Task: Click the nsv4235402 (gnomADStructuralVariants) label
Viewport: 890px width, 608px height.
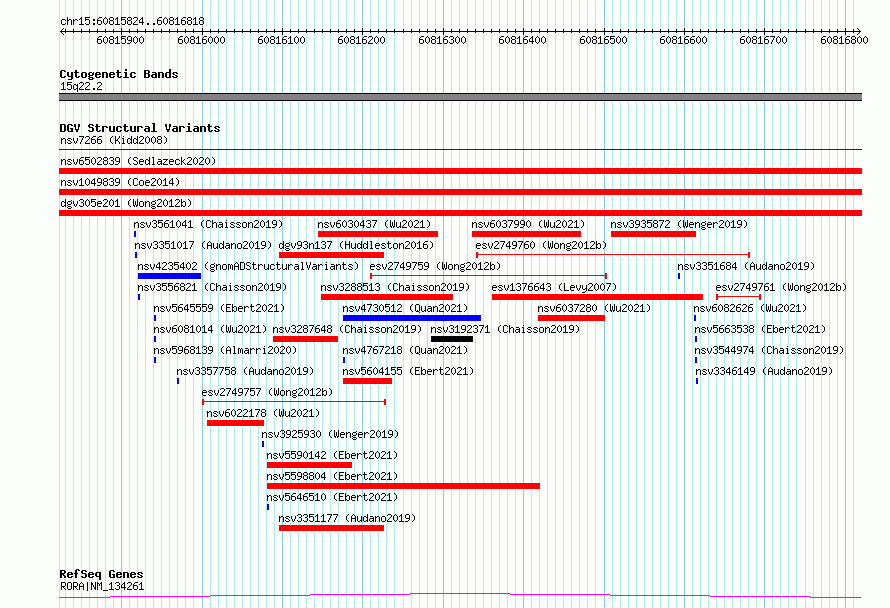Action: [249, 266]
